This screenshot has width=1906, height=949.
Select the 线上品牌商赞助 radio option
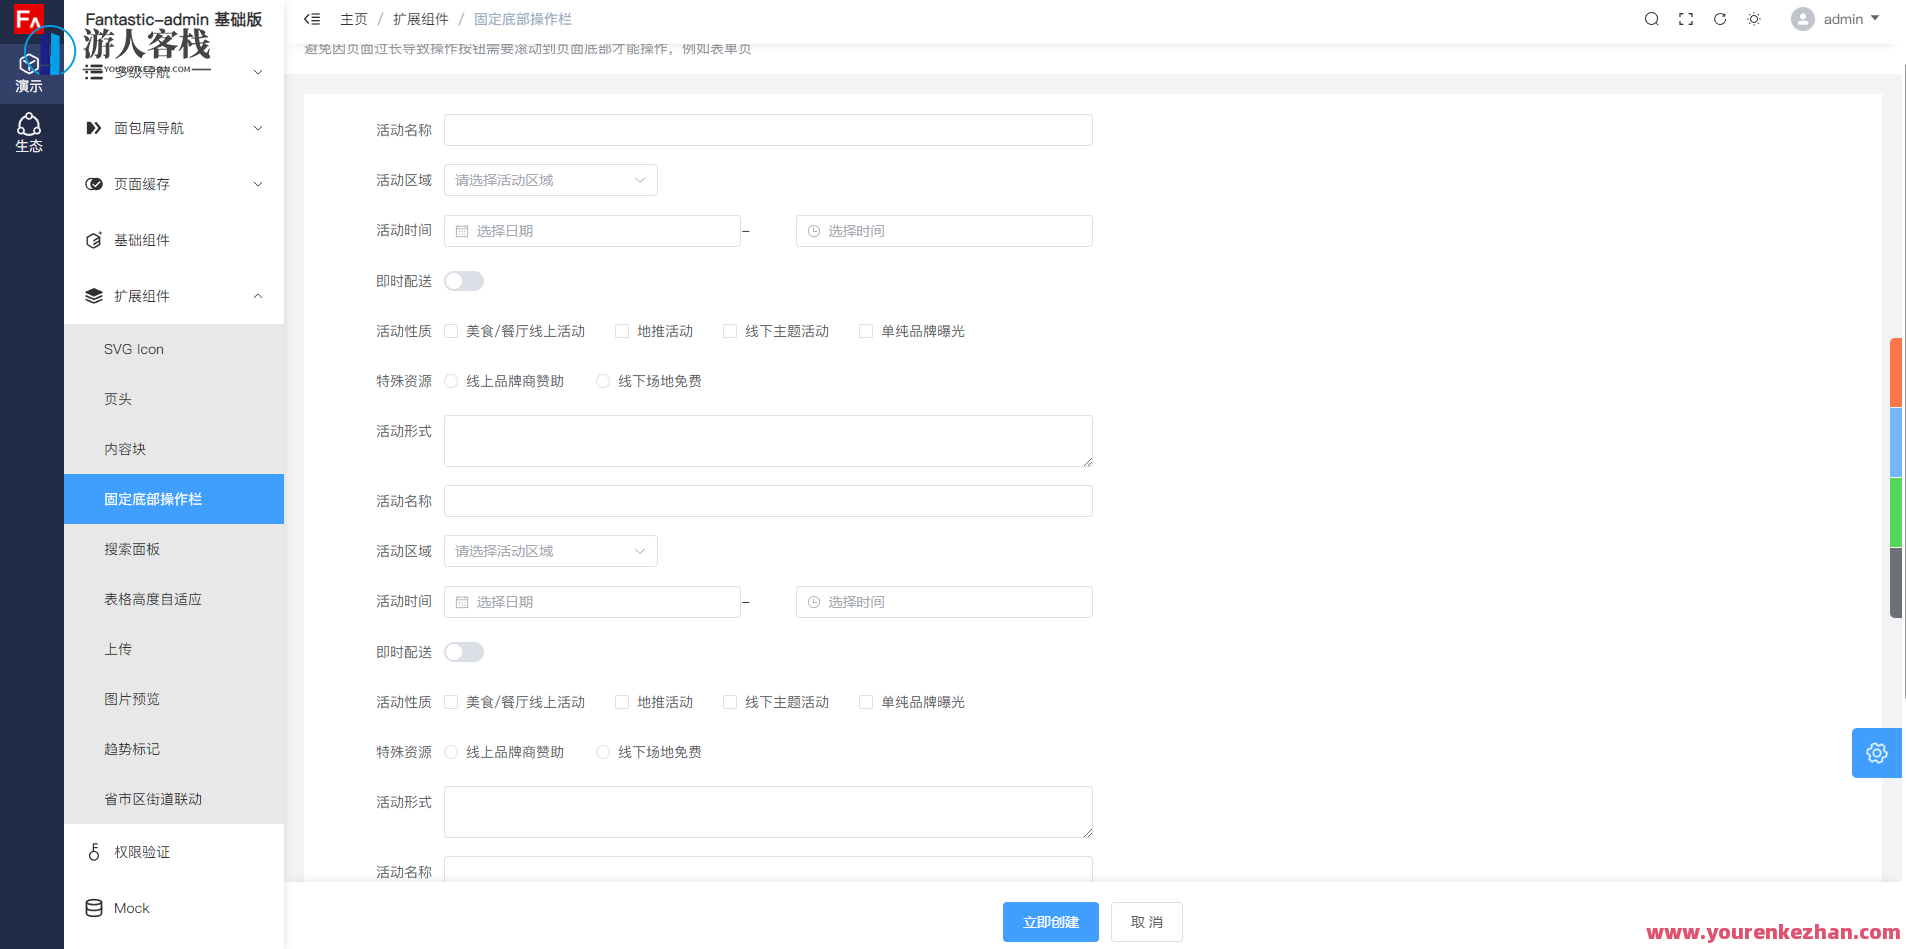click(x=451, y=381)
